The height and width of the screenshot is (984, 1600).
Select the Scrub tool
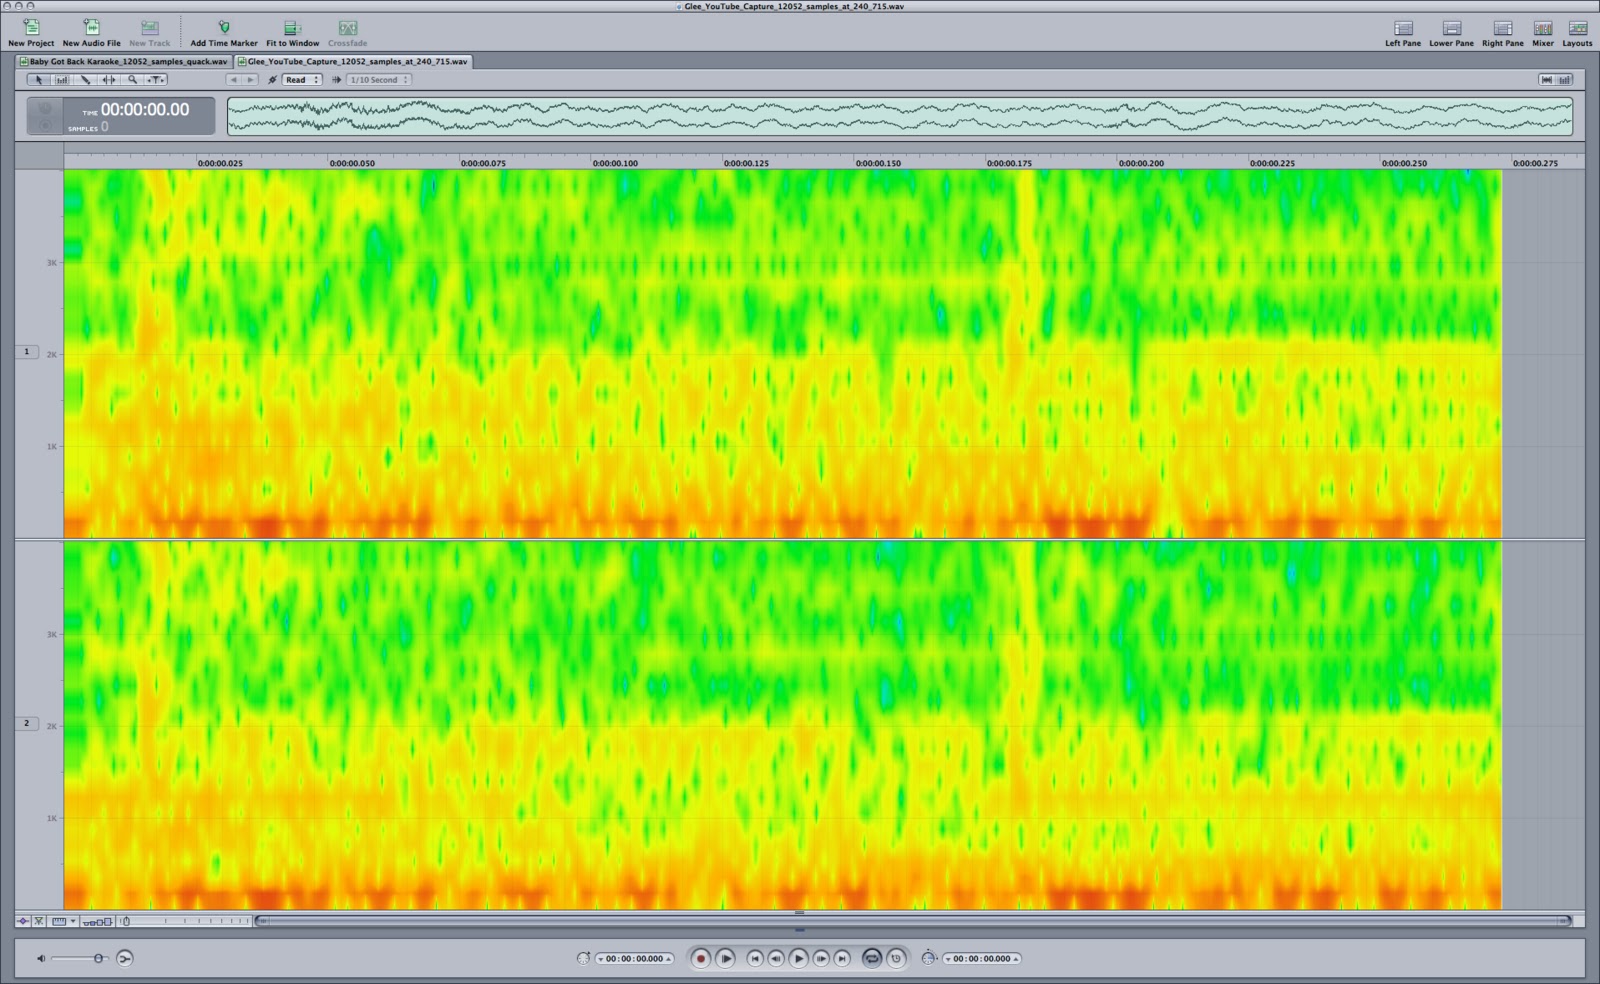tap(156, 80)
